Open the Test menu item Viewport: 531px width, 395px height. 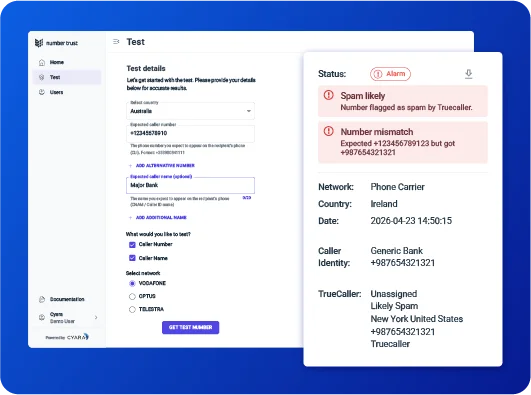pos(67,77)
